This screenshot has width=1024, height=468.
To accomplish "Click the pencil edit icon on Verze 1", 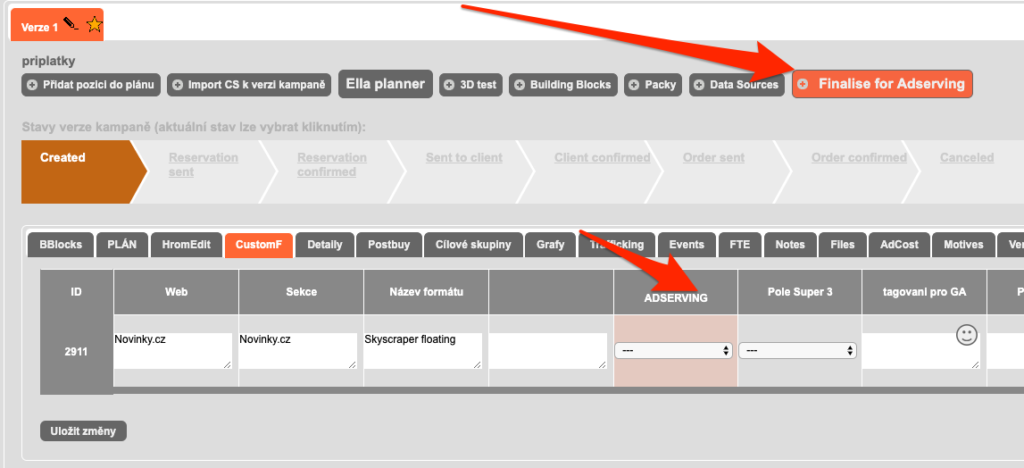I will (x=70, y=24).
